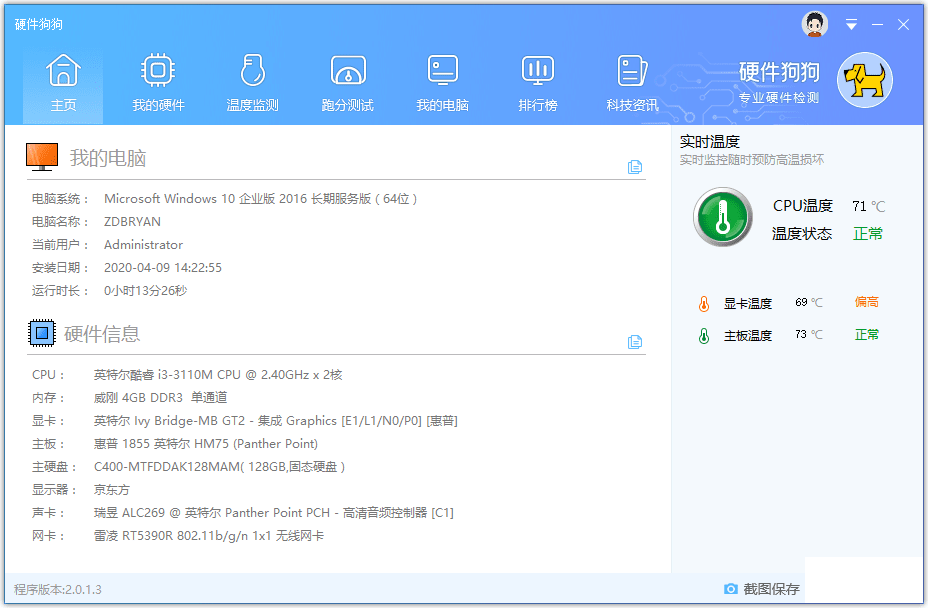The height and width of the screenshot is (608, 928).
Task: Click the user avatar icon in title bar
Action: (815, 24)
